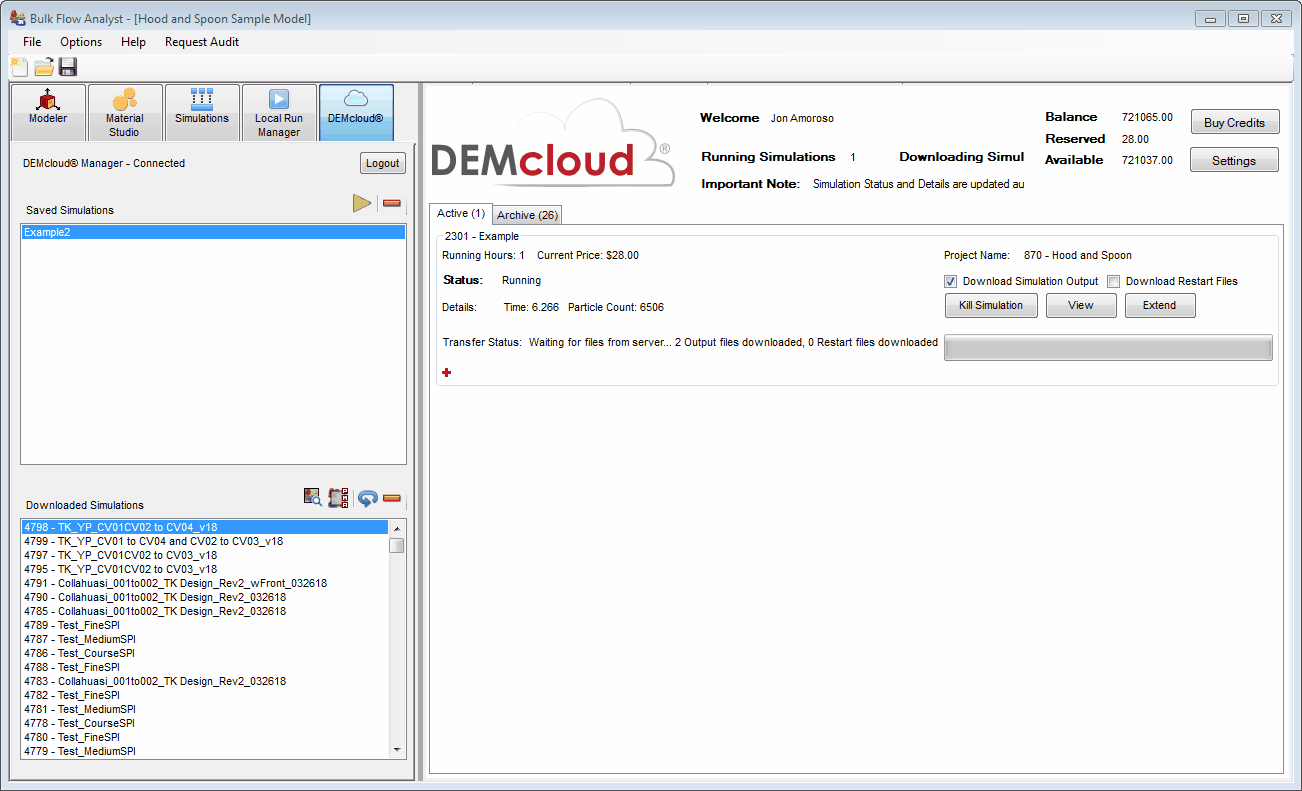This screenshot has width=1302, height=791.
Task: Click scroll down arrow in Downloaded Simulations list
Action: point(397,749)
